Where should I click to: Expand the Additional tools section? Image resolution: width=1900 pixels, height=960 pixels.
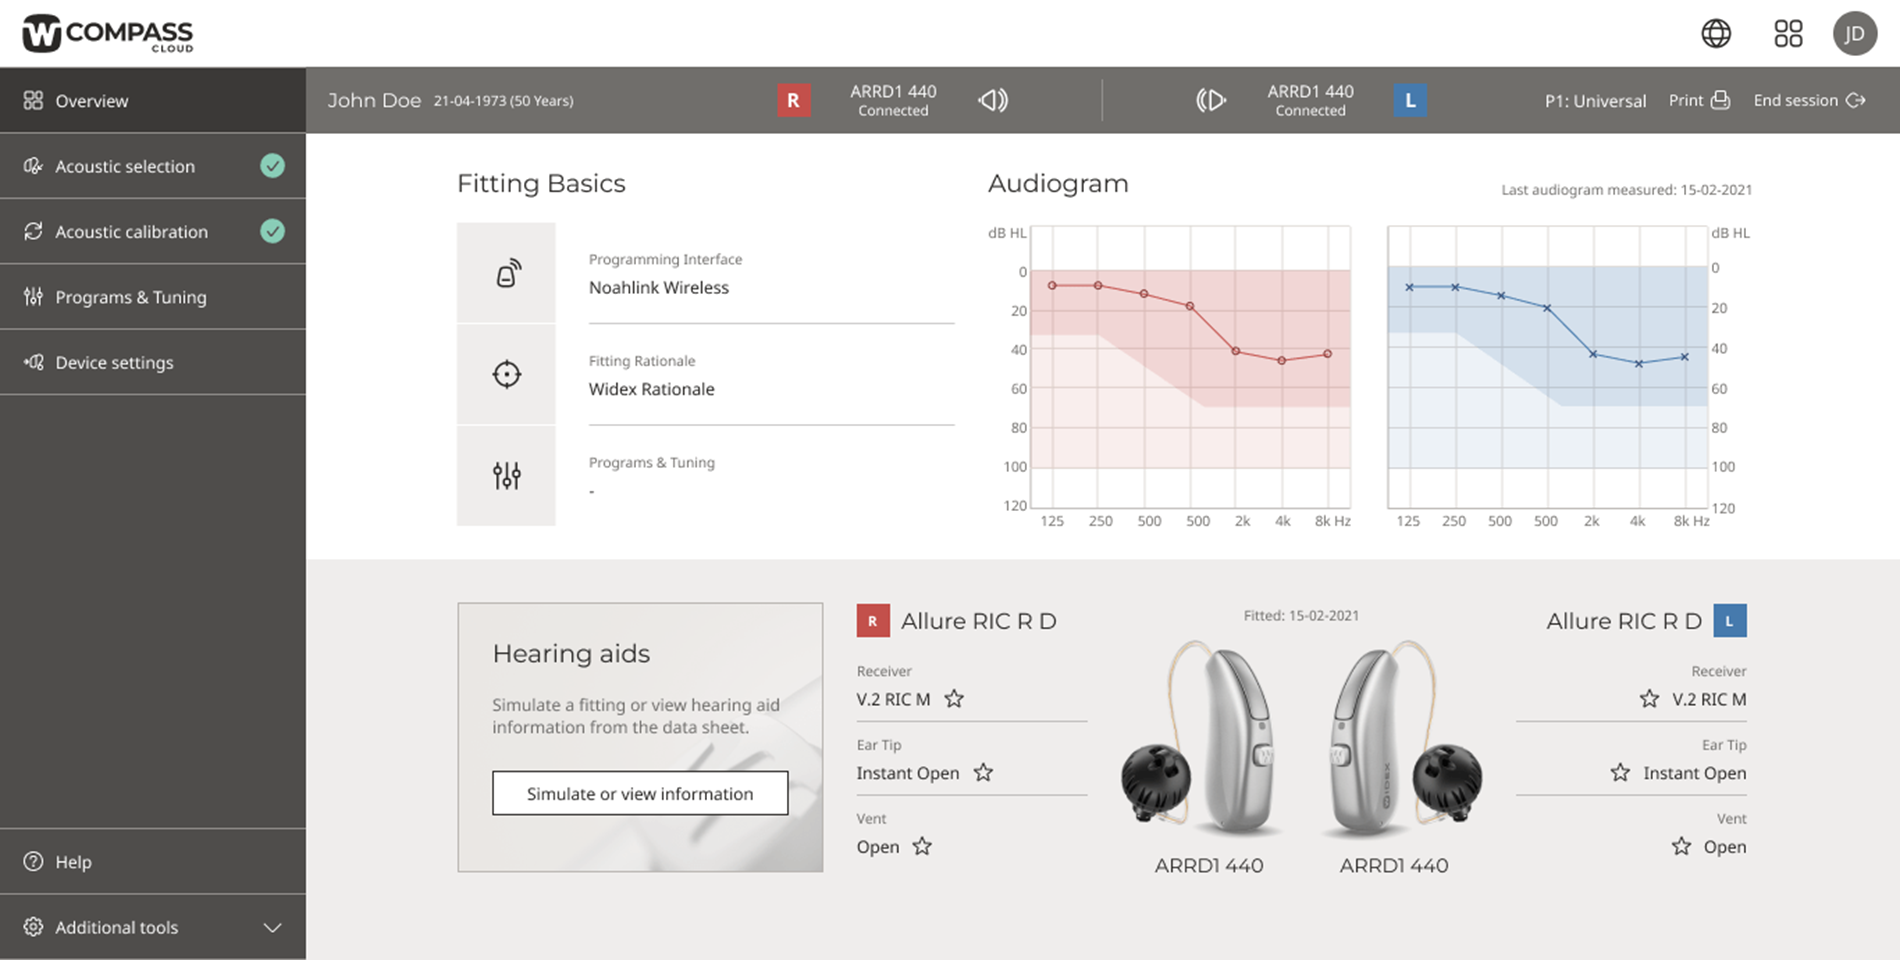click(x=271, y=927)
